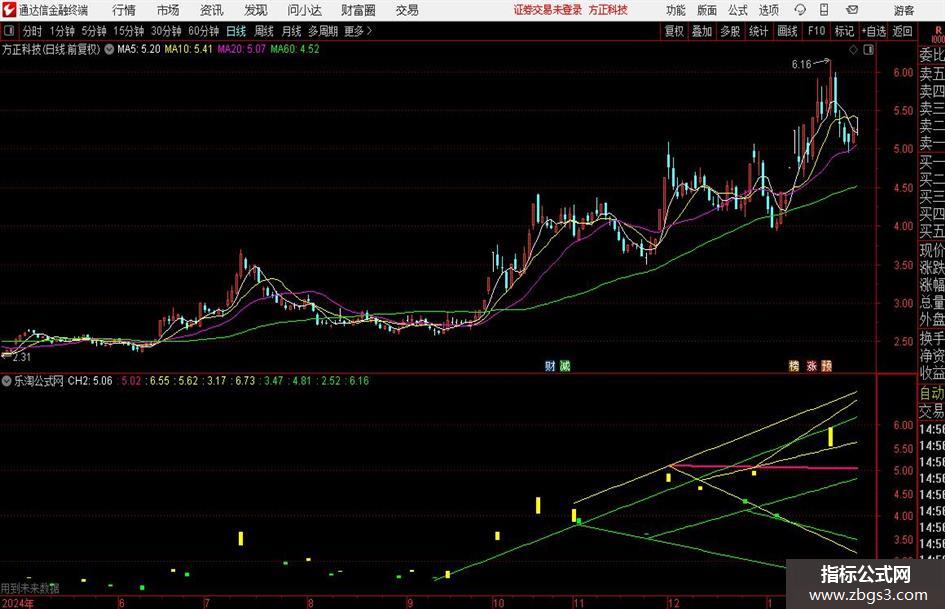
Task: Select the 日线 daily period tab
Action: point(236,31)
